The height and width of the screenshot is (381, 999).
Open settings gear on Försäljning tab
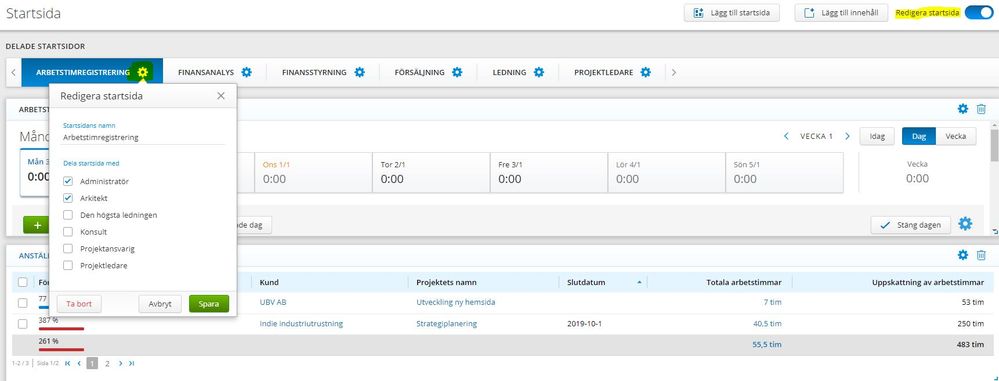click(457, 72)
